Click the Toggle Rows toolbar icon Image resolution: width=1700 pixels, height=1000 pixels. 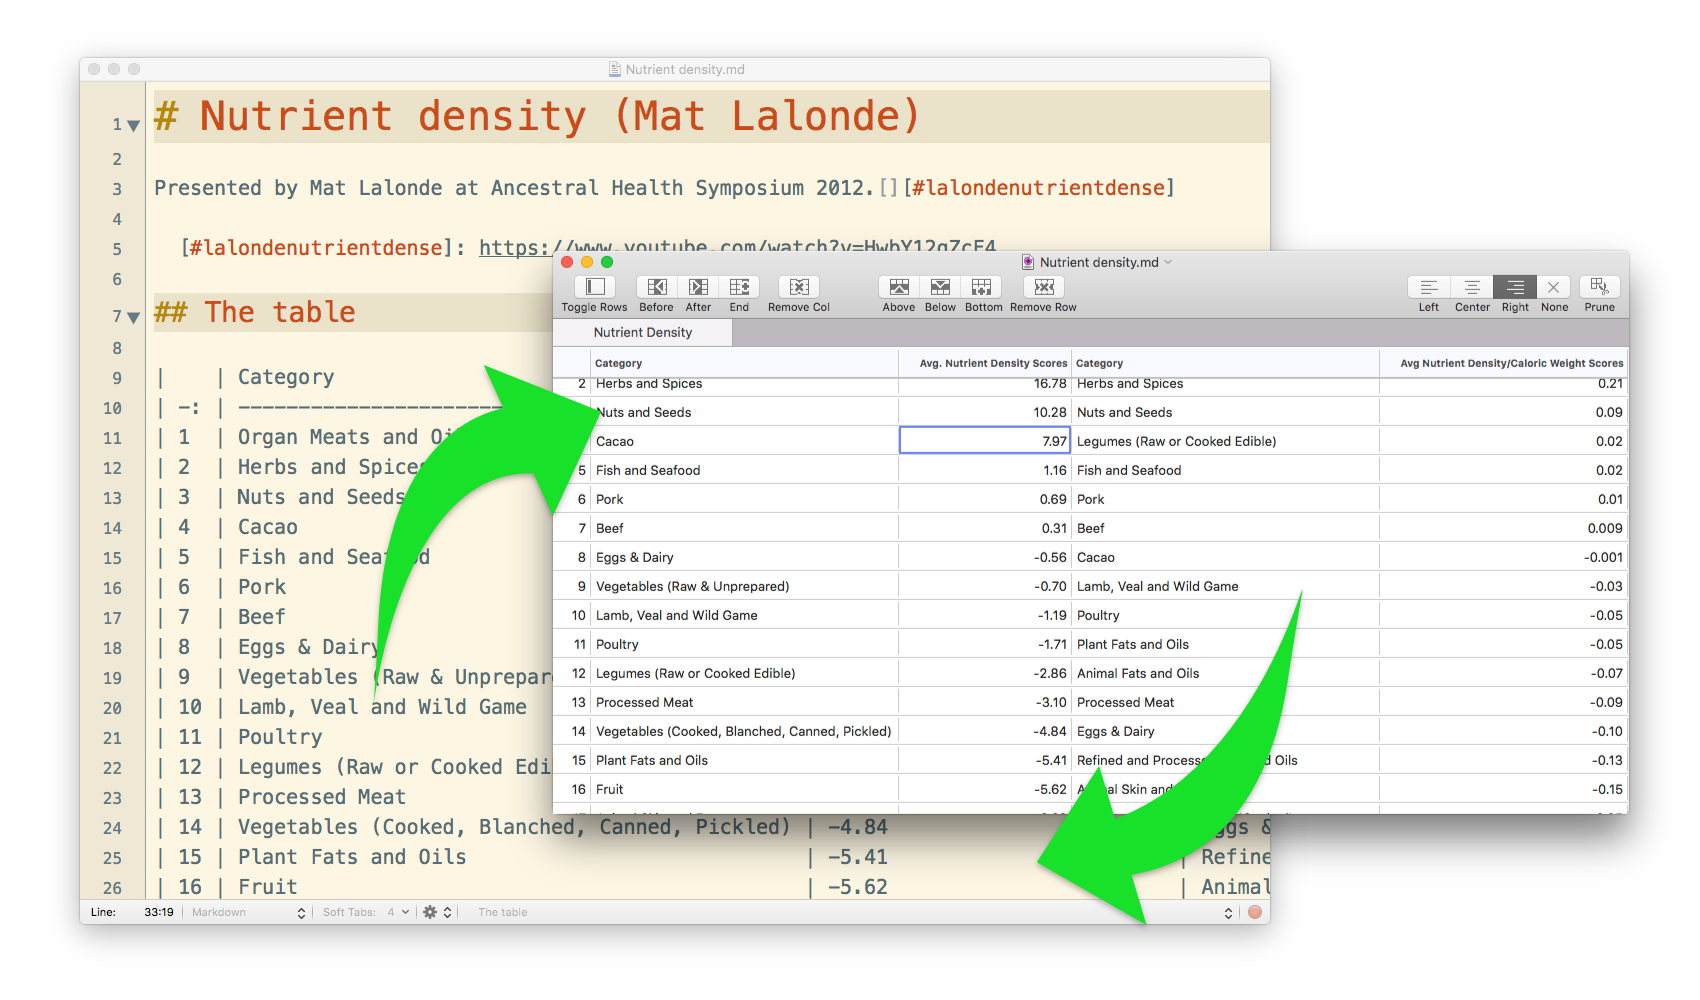point(595,287)
